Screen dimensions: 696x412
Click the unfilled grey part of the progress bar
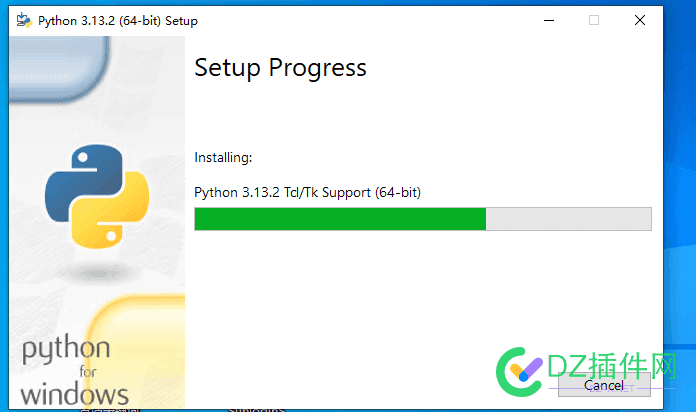coord(569,219)
